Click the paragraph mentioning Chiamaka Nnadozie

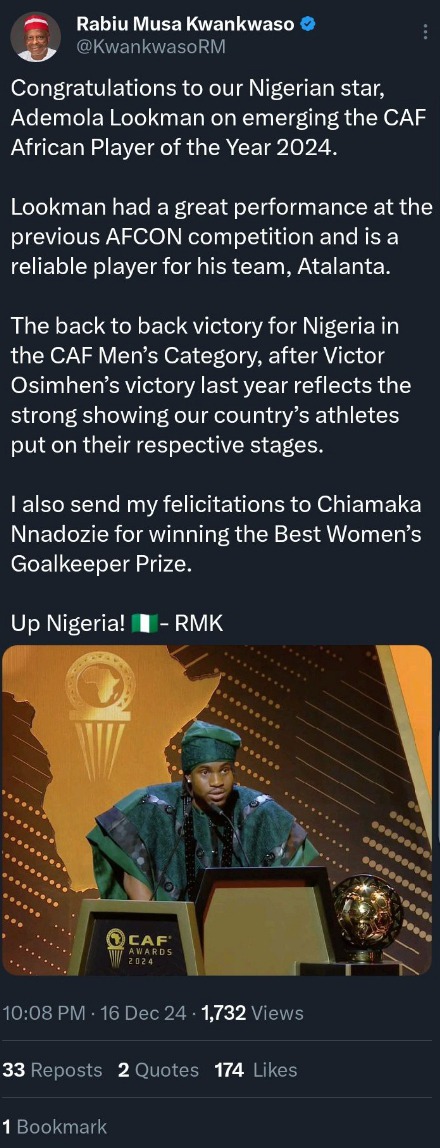pos(216,535)
